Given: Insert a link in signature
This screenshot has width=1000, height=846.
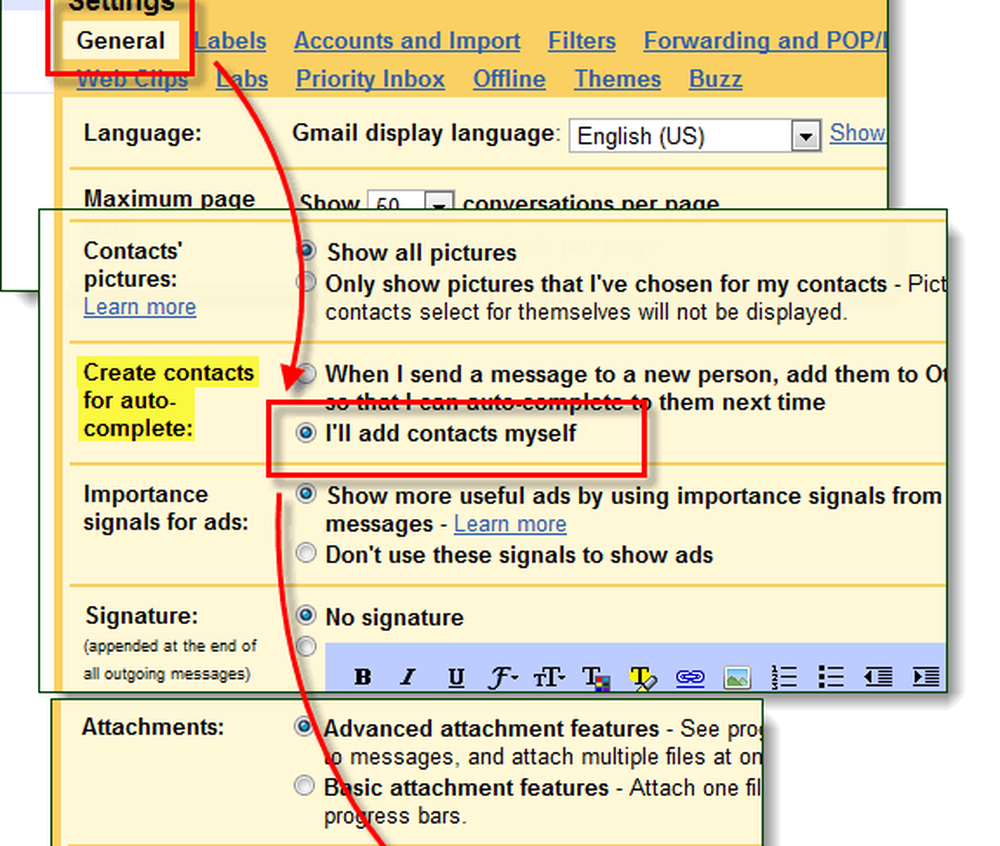Looking at the screenshot, I should [x=690, y=677].
